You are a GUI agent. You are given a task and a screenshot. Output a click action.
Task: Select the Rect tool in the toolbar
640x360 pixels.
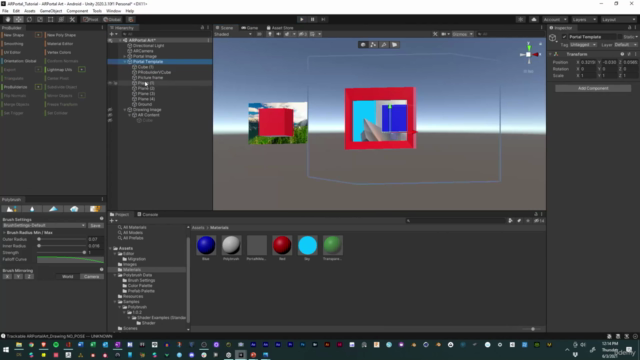tap(50, 20)
